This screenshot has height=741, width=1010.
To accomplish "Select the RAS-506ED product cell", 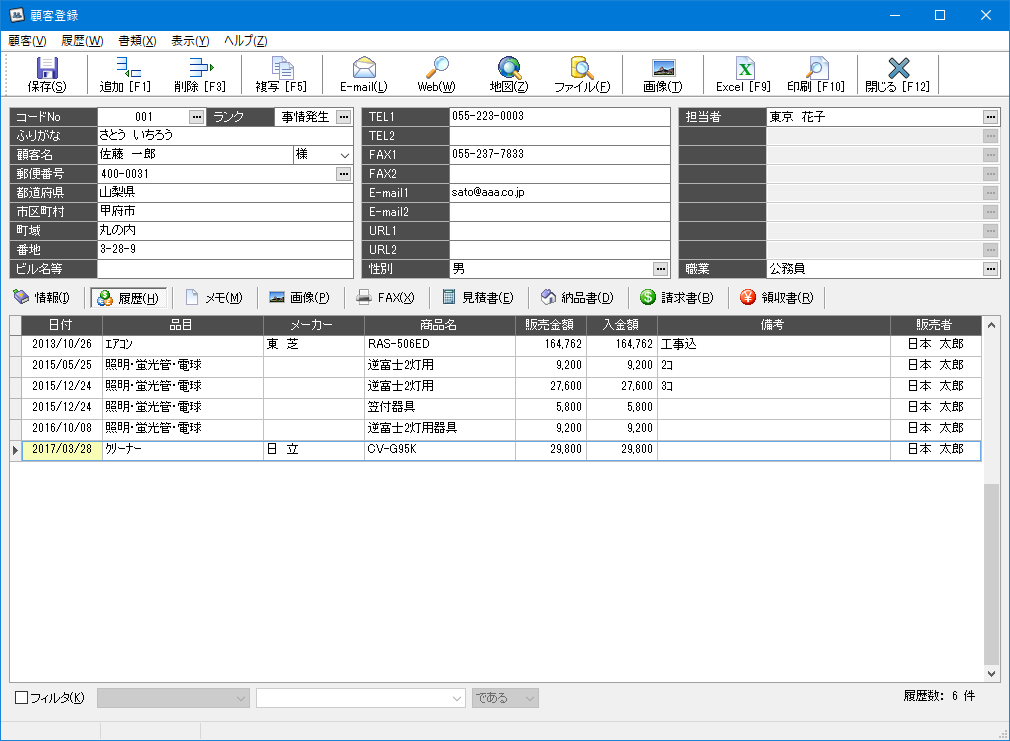I will [x=440, y=345].
